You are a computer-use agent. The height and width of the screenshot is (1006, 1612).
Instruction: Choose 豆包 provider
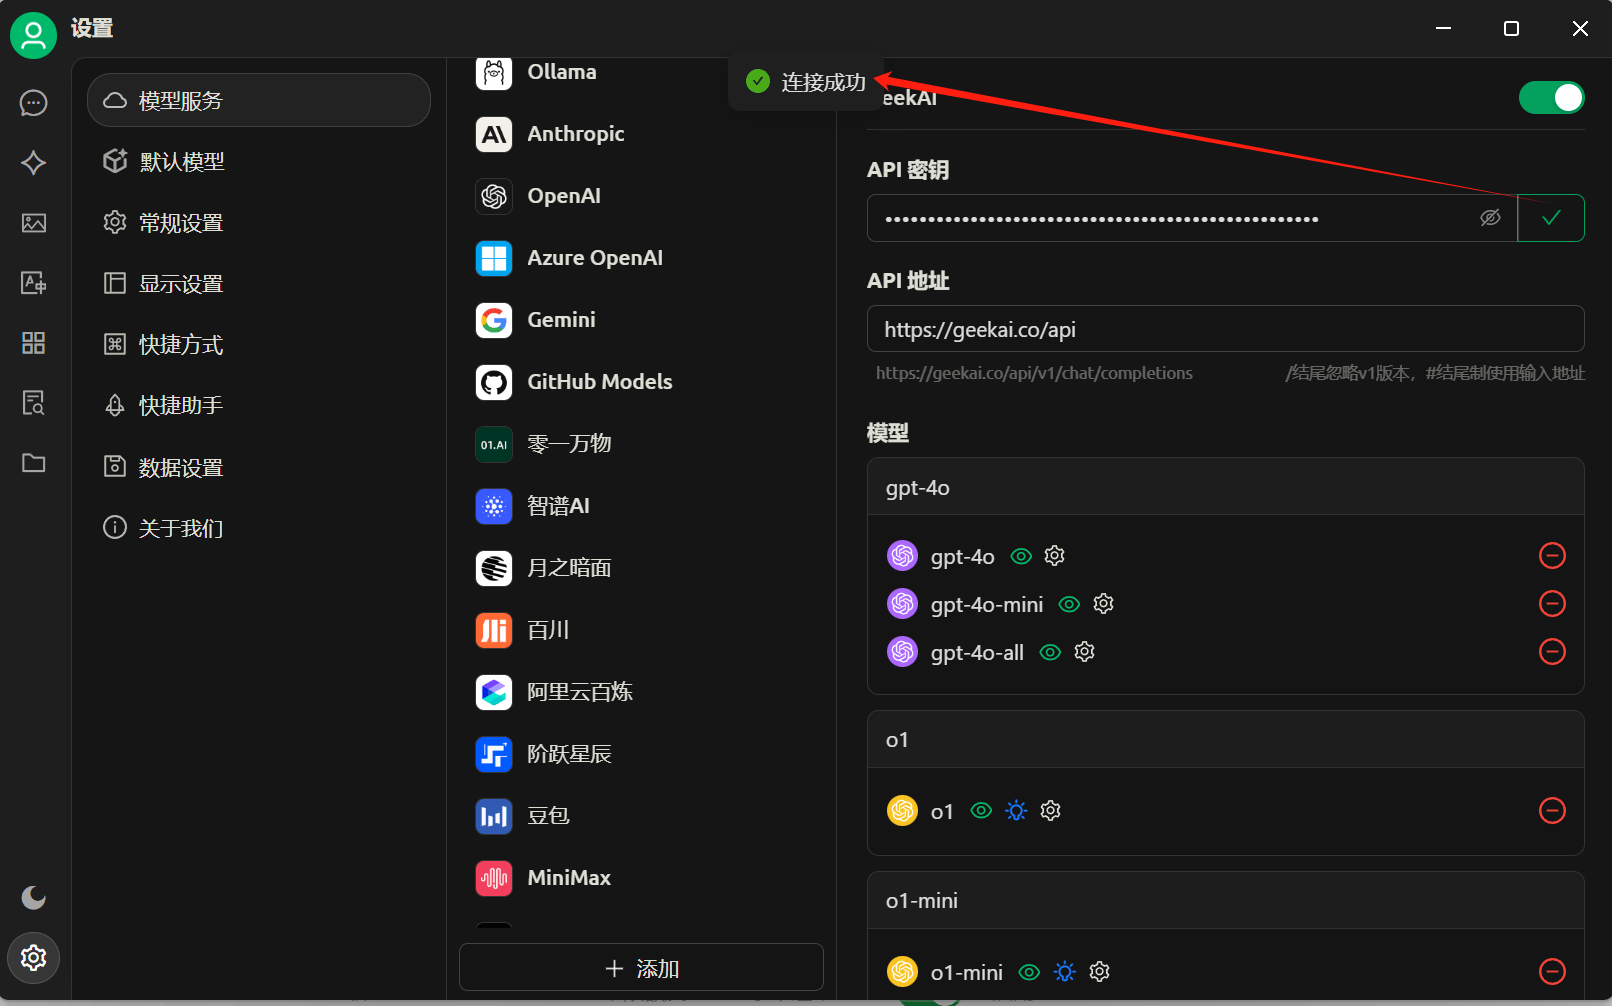(x=641, y=816)
